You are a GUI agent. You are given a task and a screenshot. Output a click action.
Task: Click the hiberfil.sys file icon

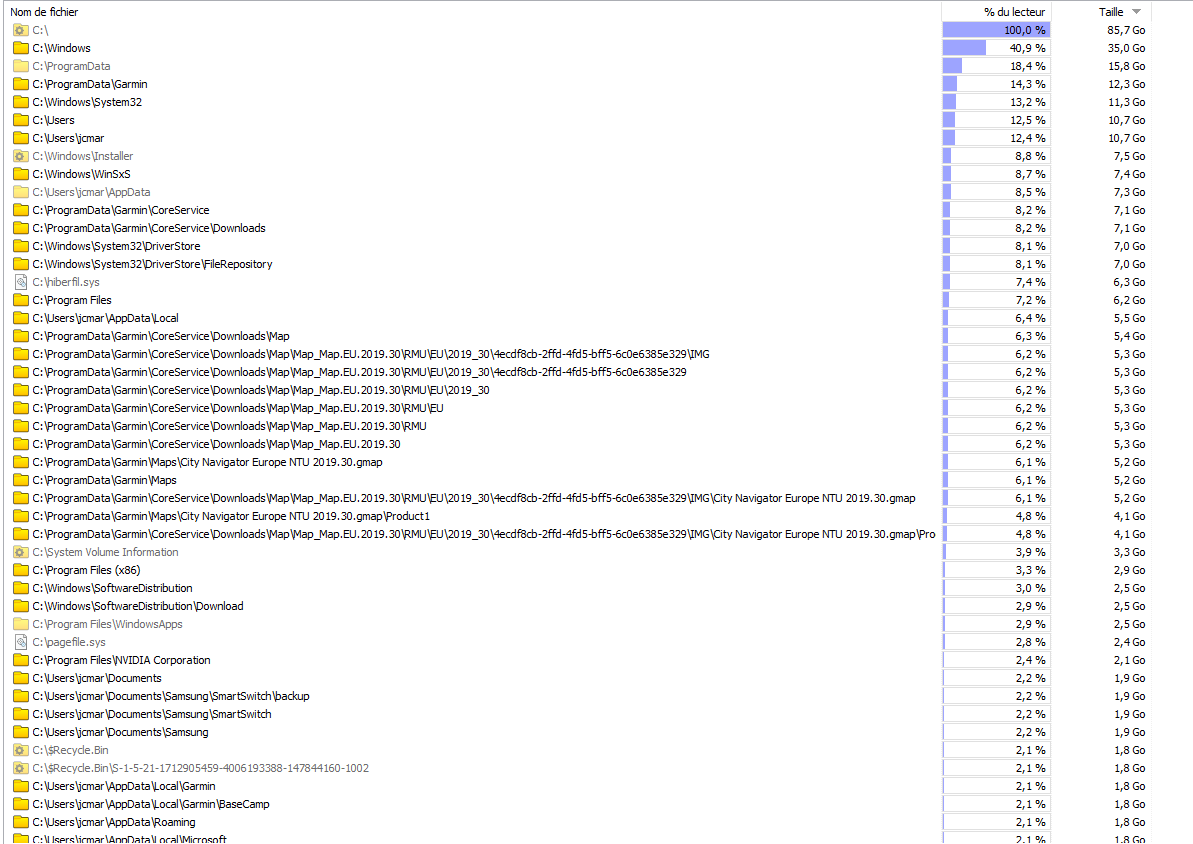click(x=21, y=282)
